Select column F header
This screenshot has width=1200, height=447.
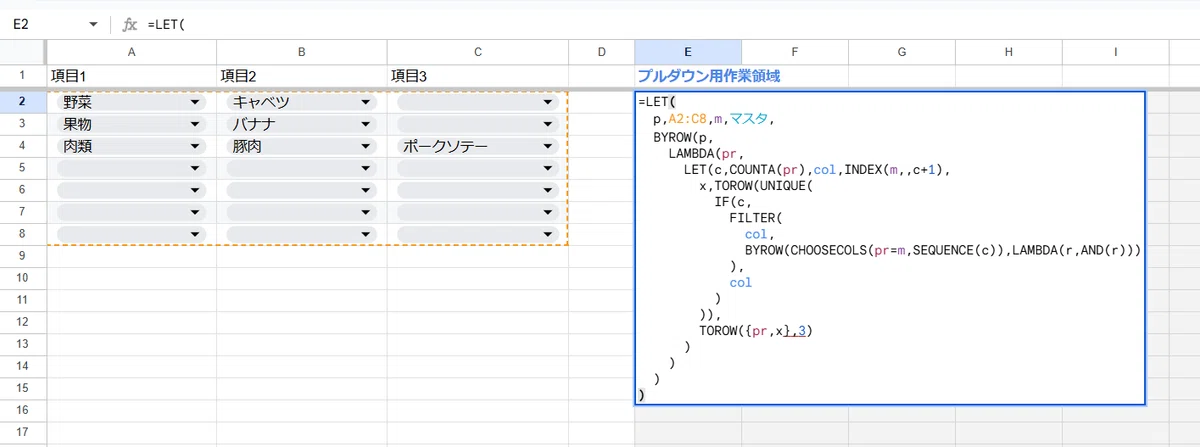pyautogui.click(x=795, y=51)
